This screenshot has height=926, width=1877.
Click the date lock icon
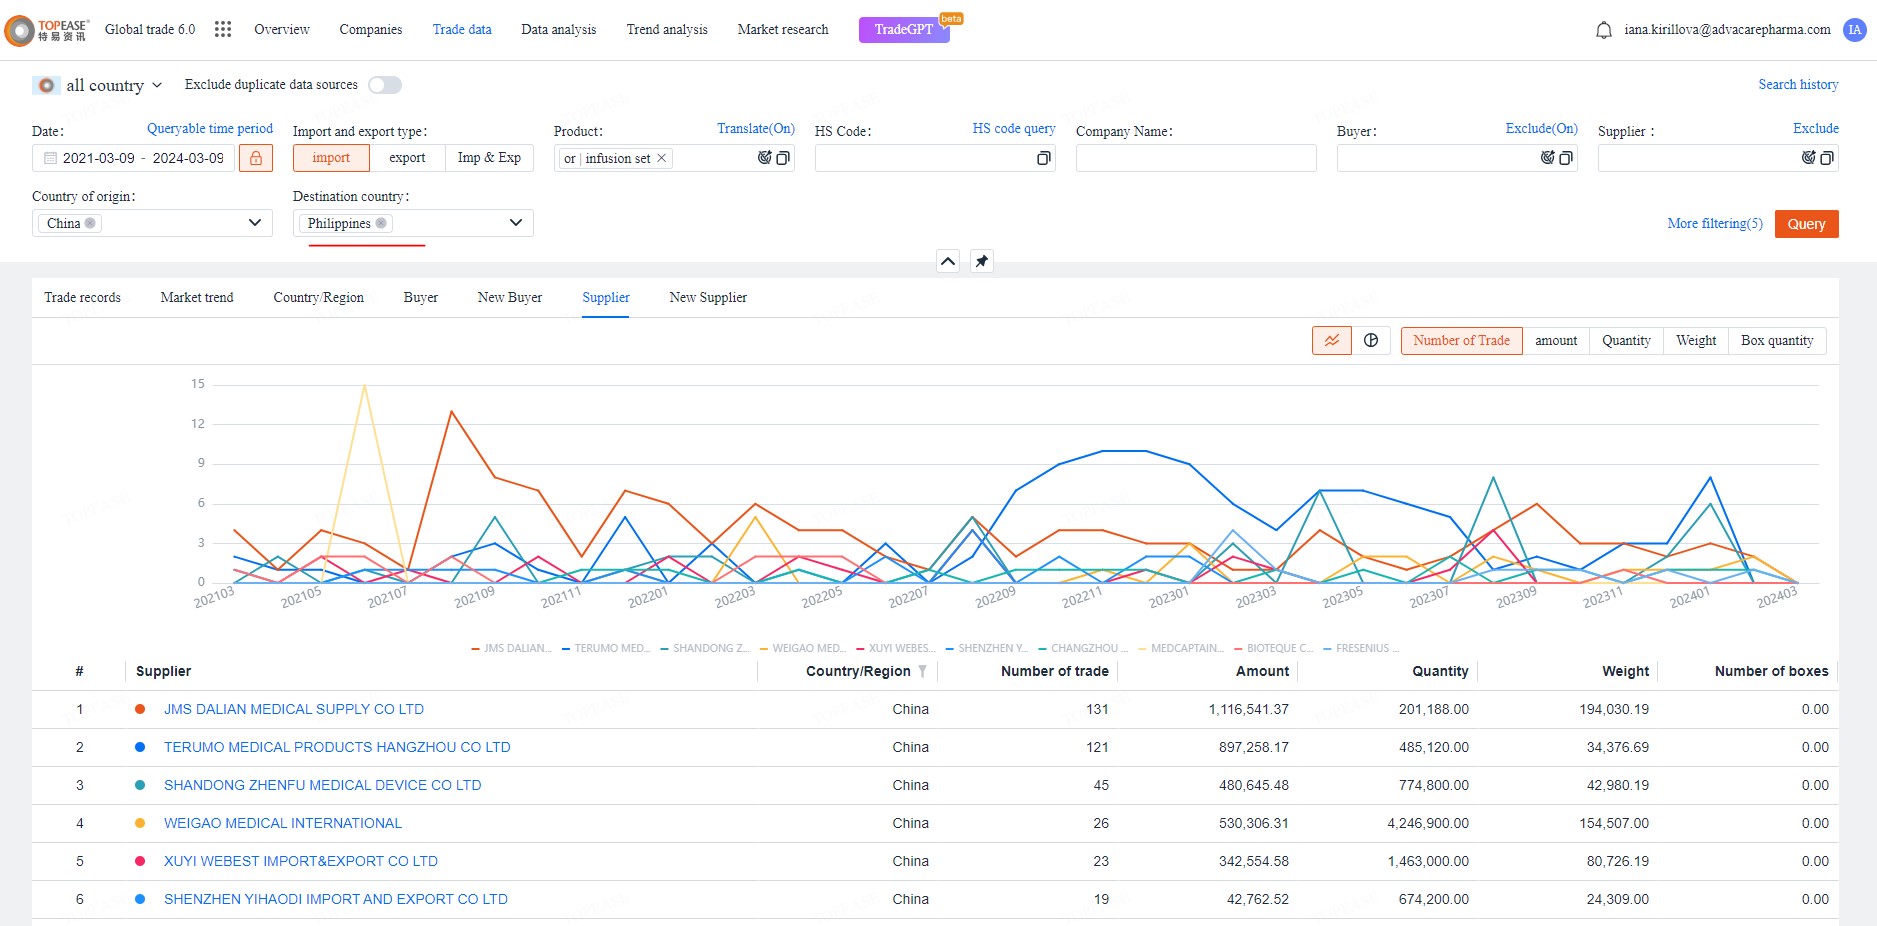coord(256,158)
